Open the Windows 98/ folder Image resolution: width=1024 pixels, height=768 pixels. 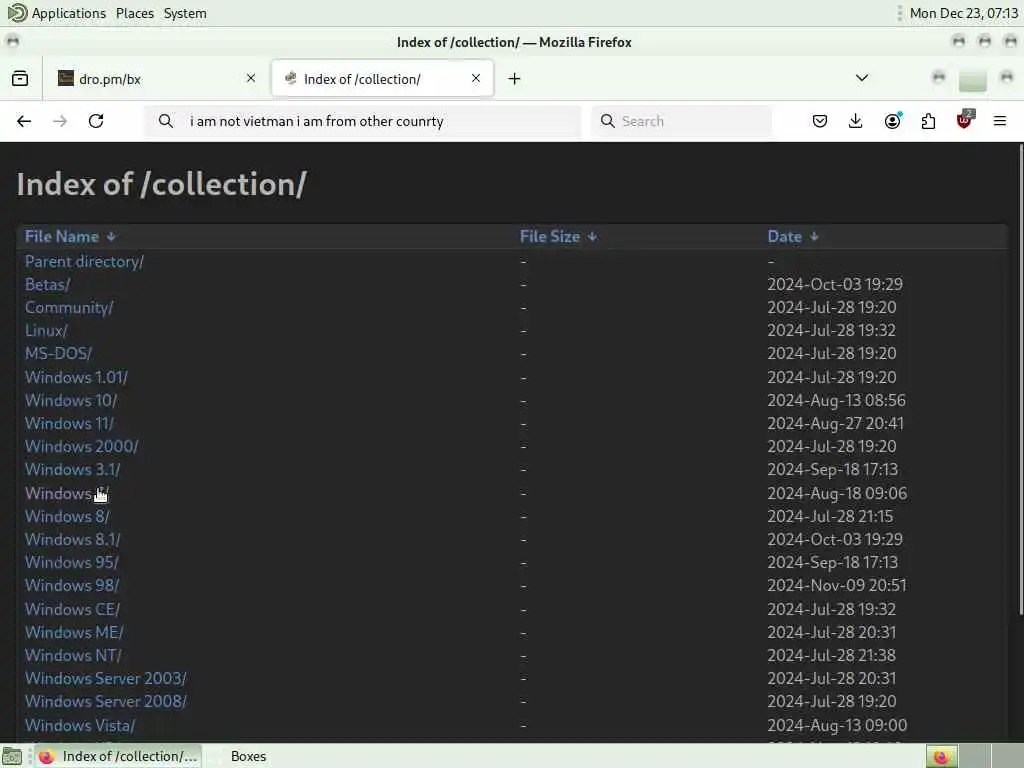pyautogui.click(x=72, y=585)
